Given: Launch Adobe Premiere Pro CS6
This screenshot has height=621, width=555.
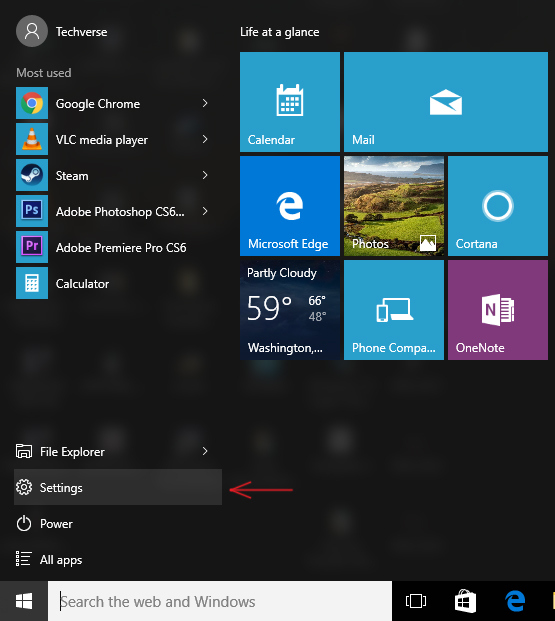Looking at the screenshot, I should coord(111,247).
